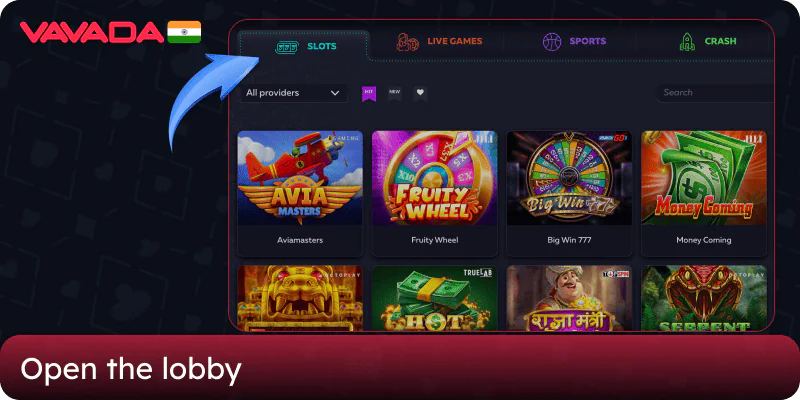Toggle the heart favorites filter
The width and height of the screenshot is (800, 400).
(x=420, y=93)
